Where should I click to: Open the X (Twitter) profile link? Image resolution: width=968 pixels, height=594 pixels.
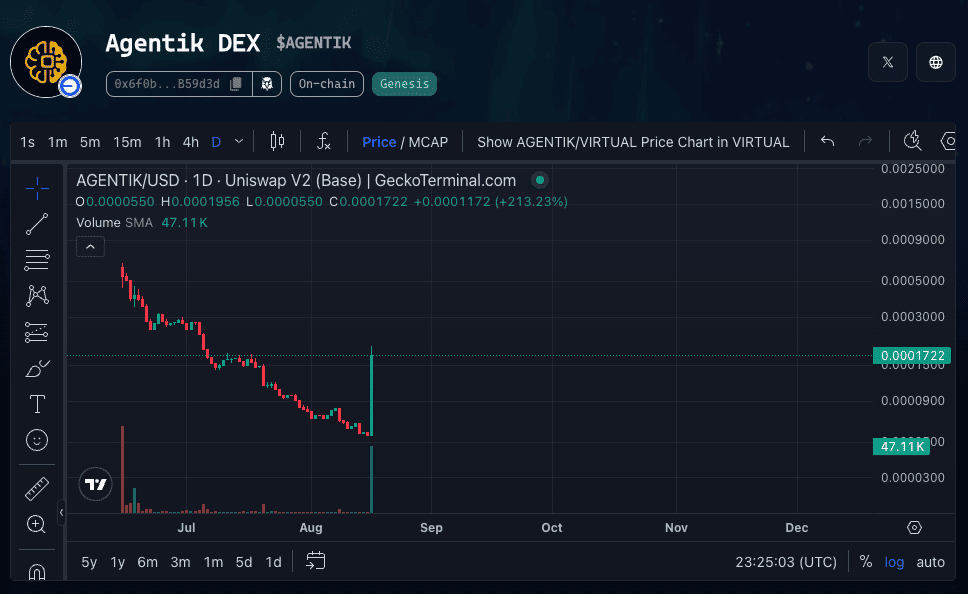(x=888, y=62)
